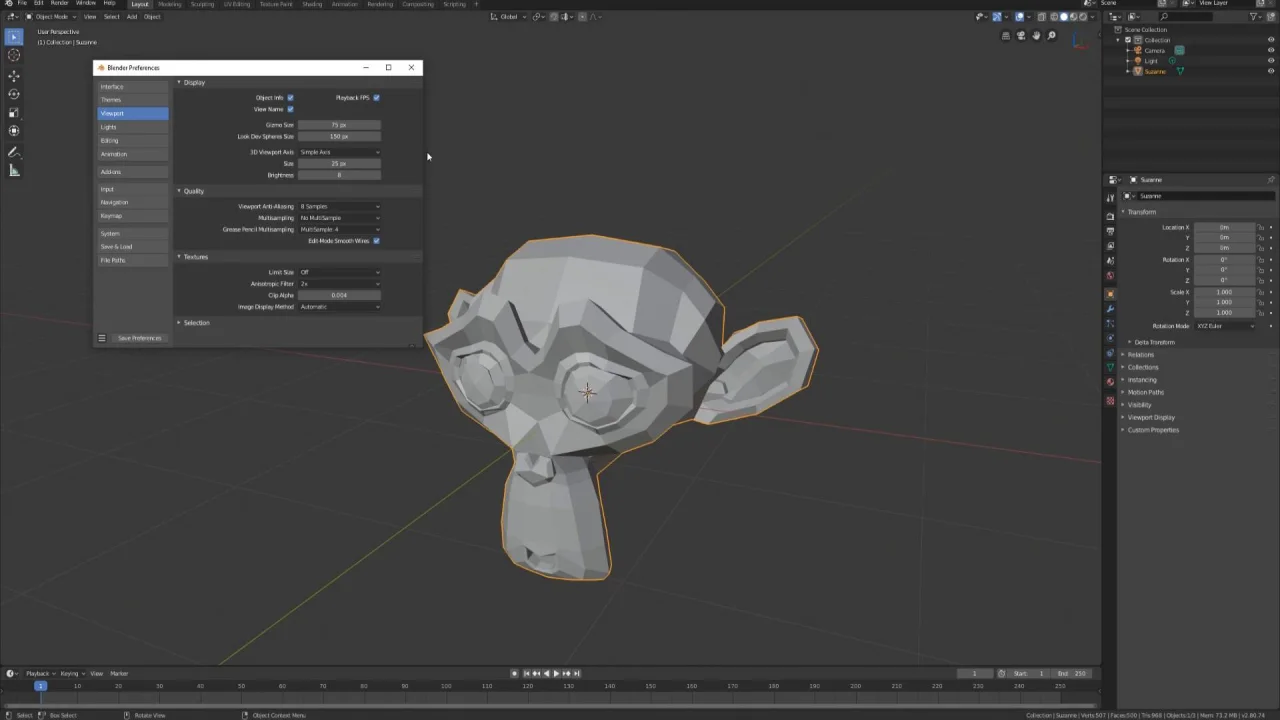Select the Select Box tool

coord(14,37)
